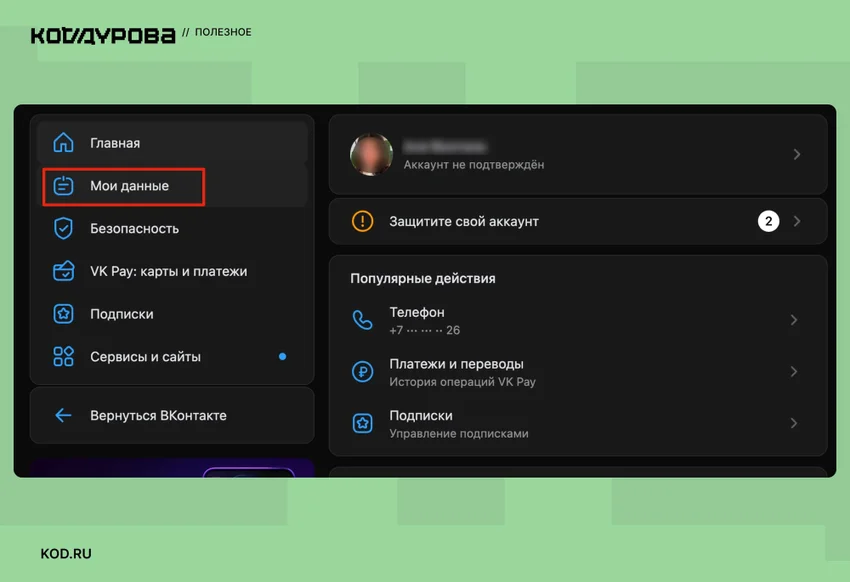The width and height of the screenshot is (850, 582).
Task: Click the VK Pay wallet icon
Action: [x=63, y=271]
